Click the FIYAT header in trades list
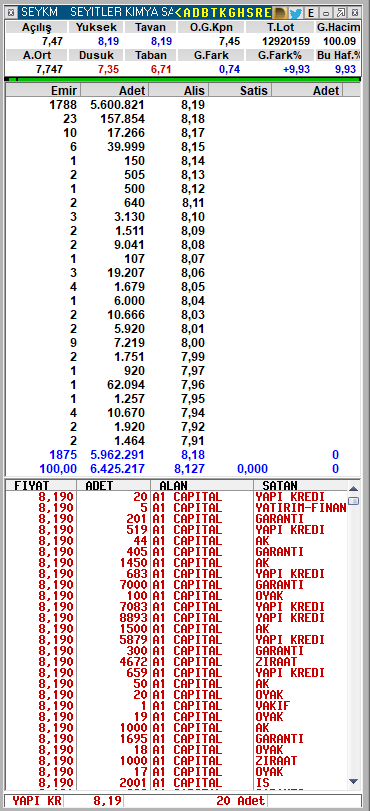 [x=41, y=486]
